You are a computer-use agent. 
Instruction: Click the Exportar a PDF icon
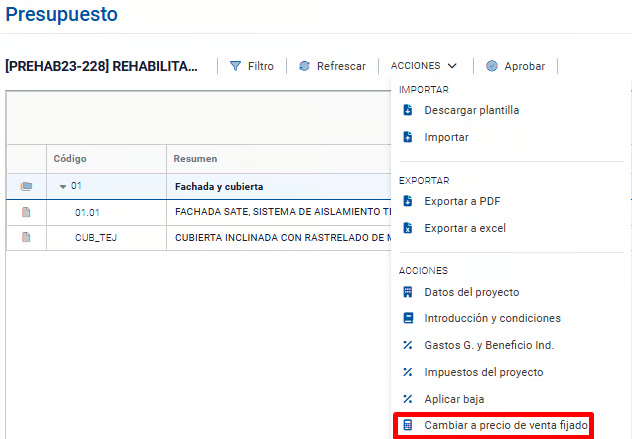[408, 202]
